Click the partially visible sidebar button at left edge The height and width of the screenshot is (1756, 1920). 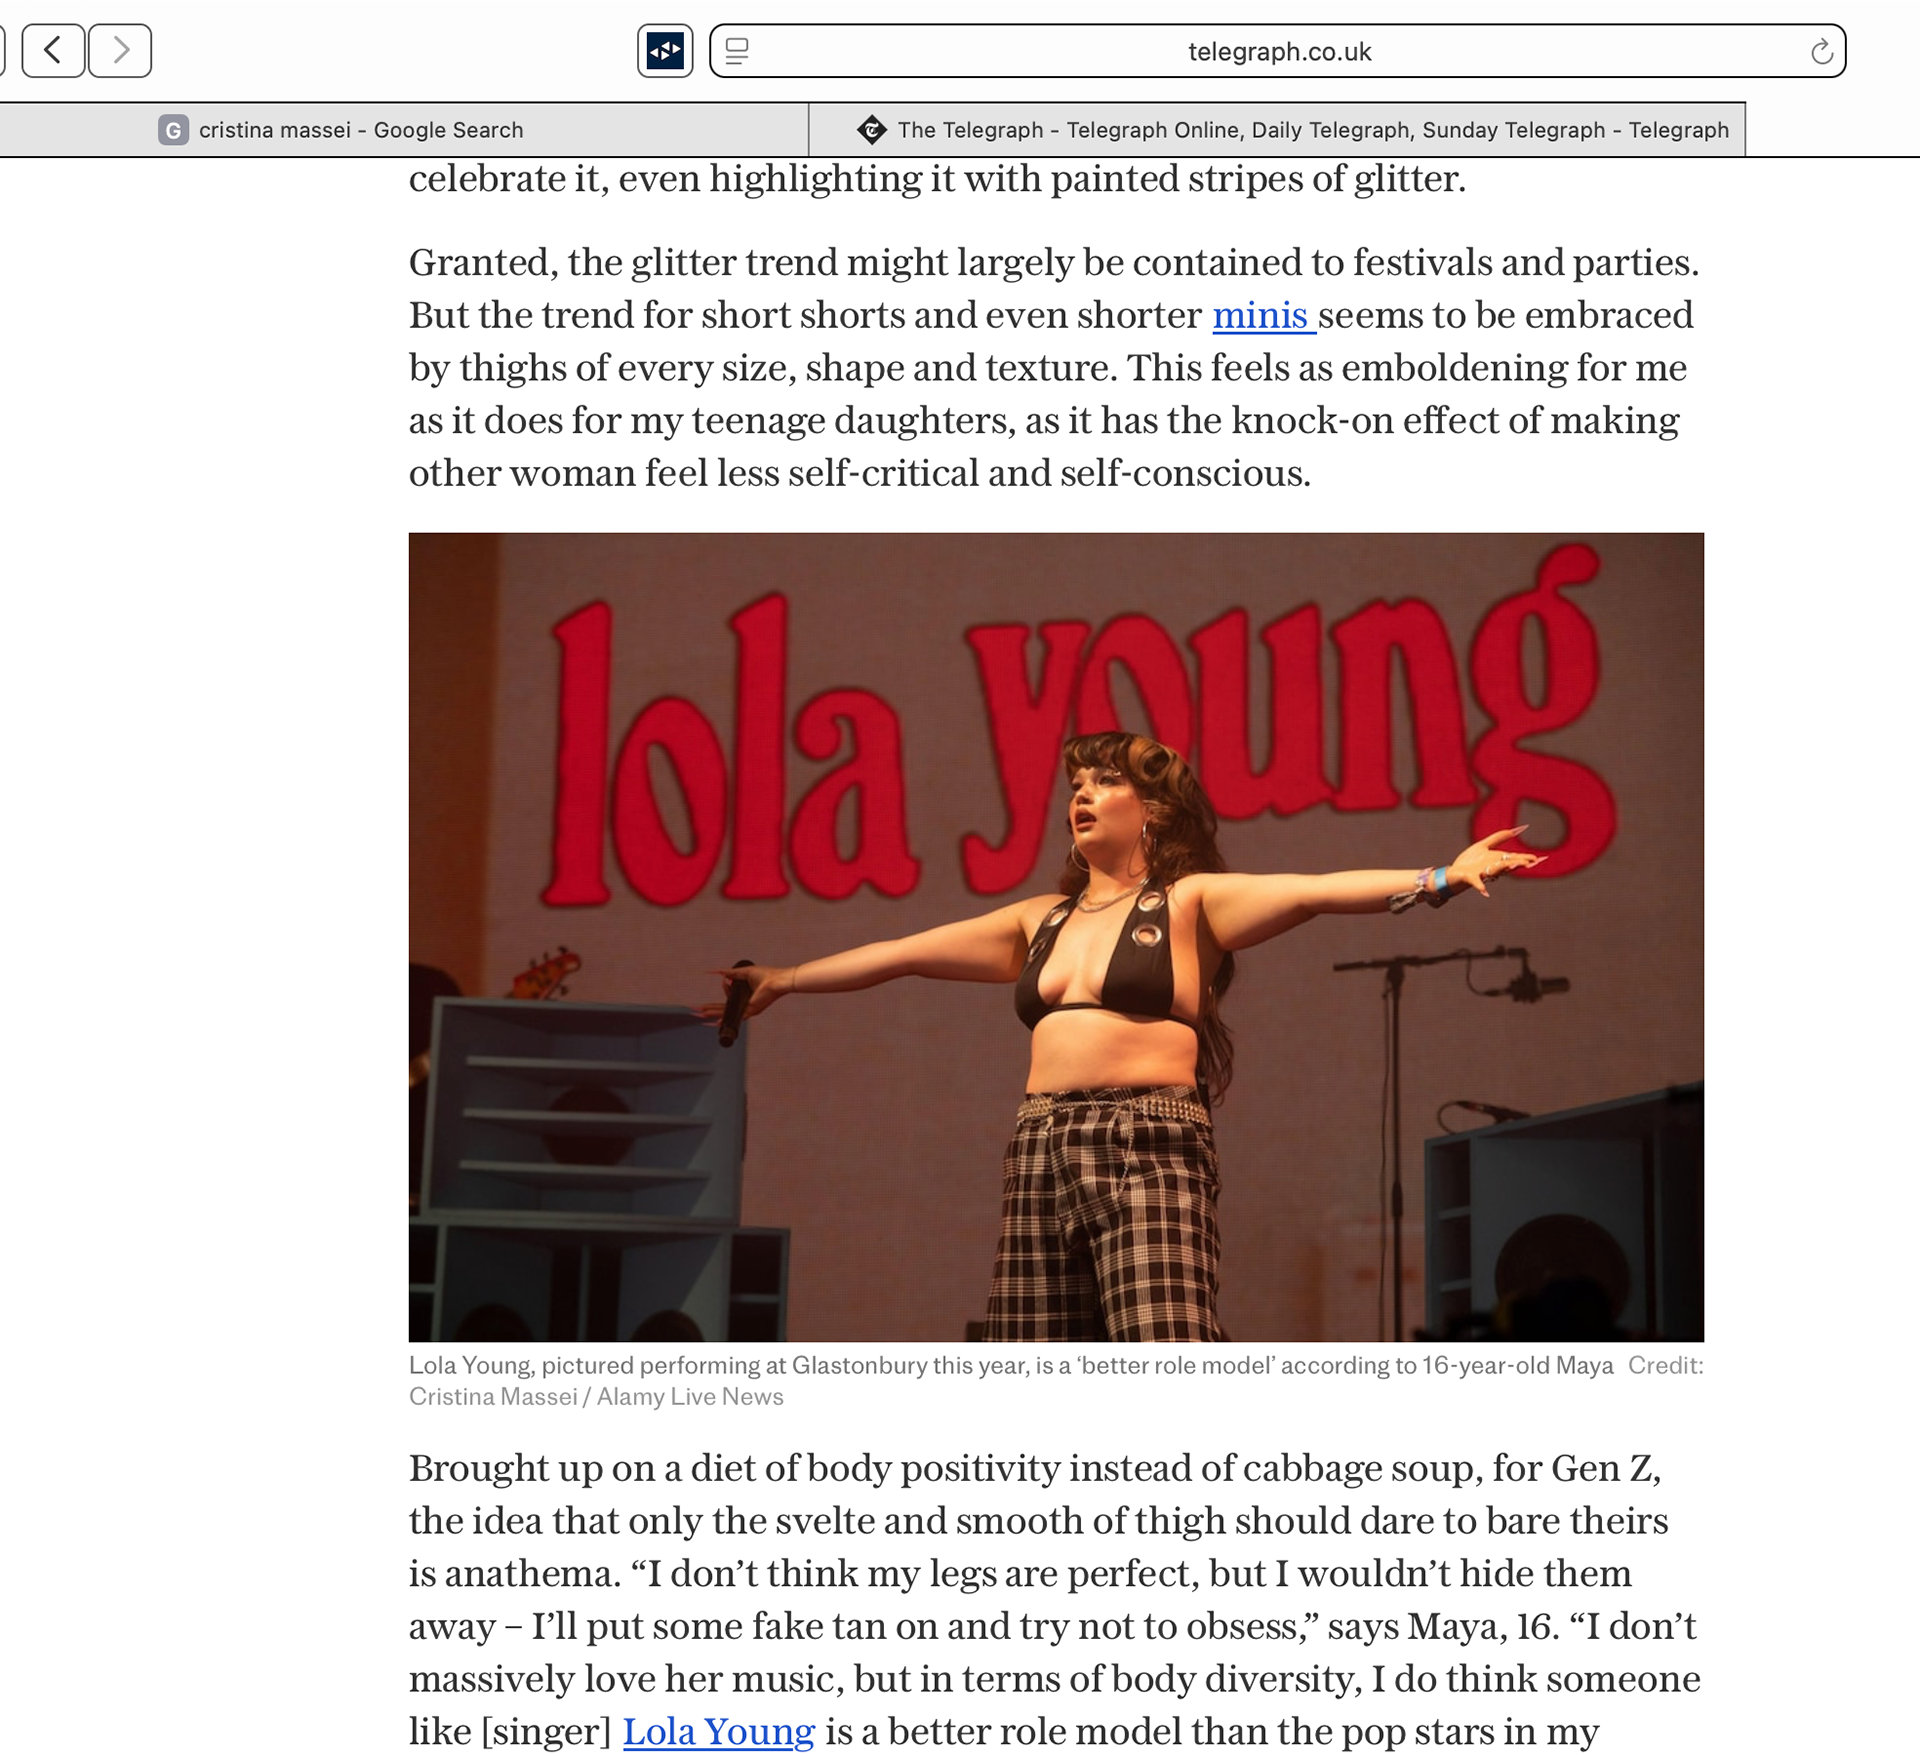click(2, 50)
